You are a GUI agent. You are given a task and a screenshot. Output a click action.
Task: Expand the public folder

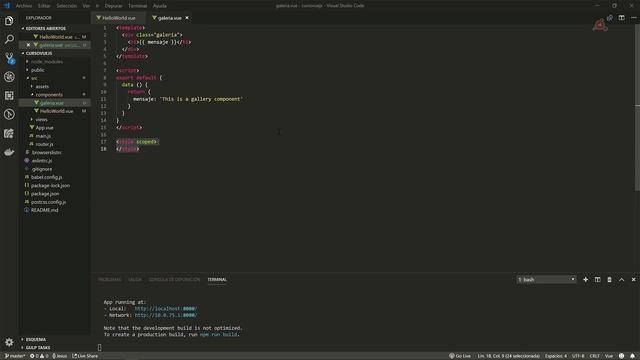(x=38, y=70)
